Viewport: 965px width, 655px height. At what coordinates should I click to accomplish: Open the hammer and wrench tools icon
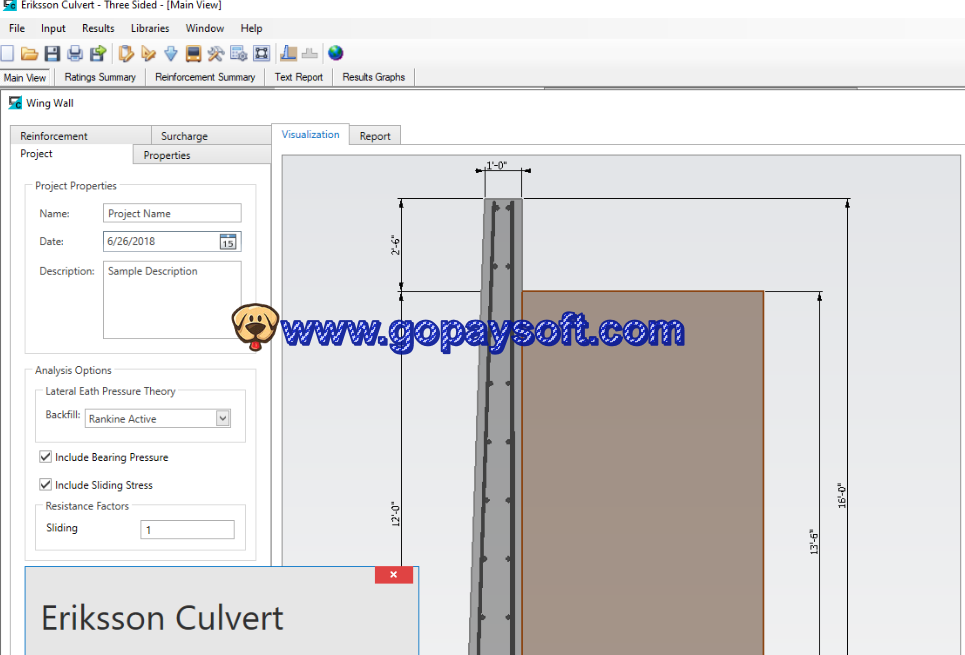(216, 53)
